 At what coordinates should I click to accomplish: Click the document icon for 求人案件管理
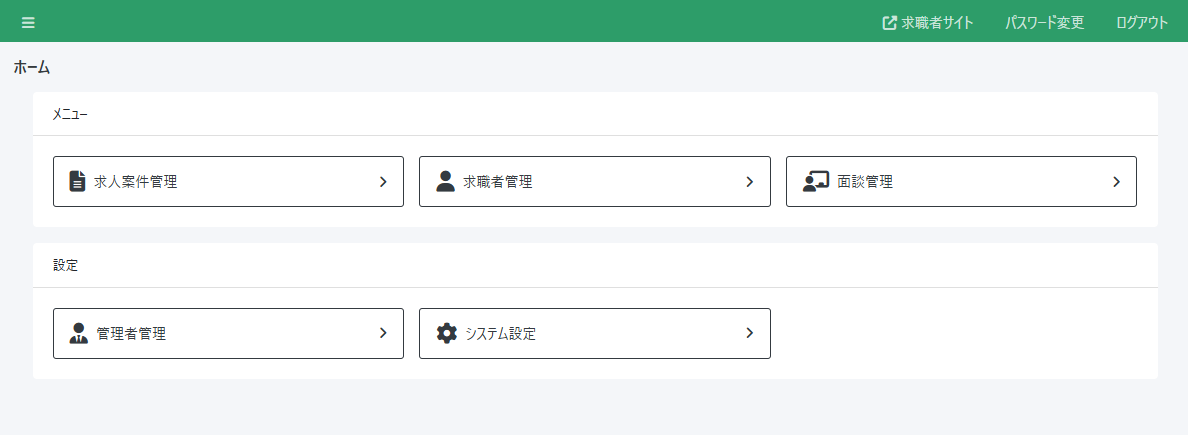tap(77, 181)
